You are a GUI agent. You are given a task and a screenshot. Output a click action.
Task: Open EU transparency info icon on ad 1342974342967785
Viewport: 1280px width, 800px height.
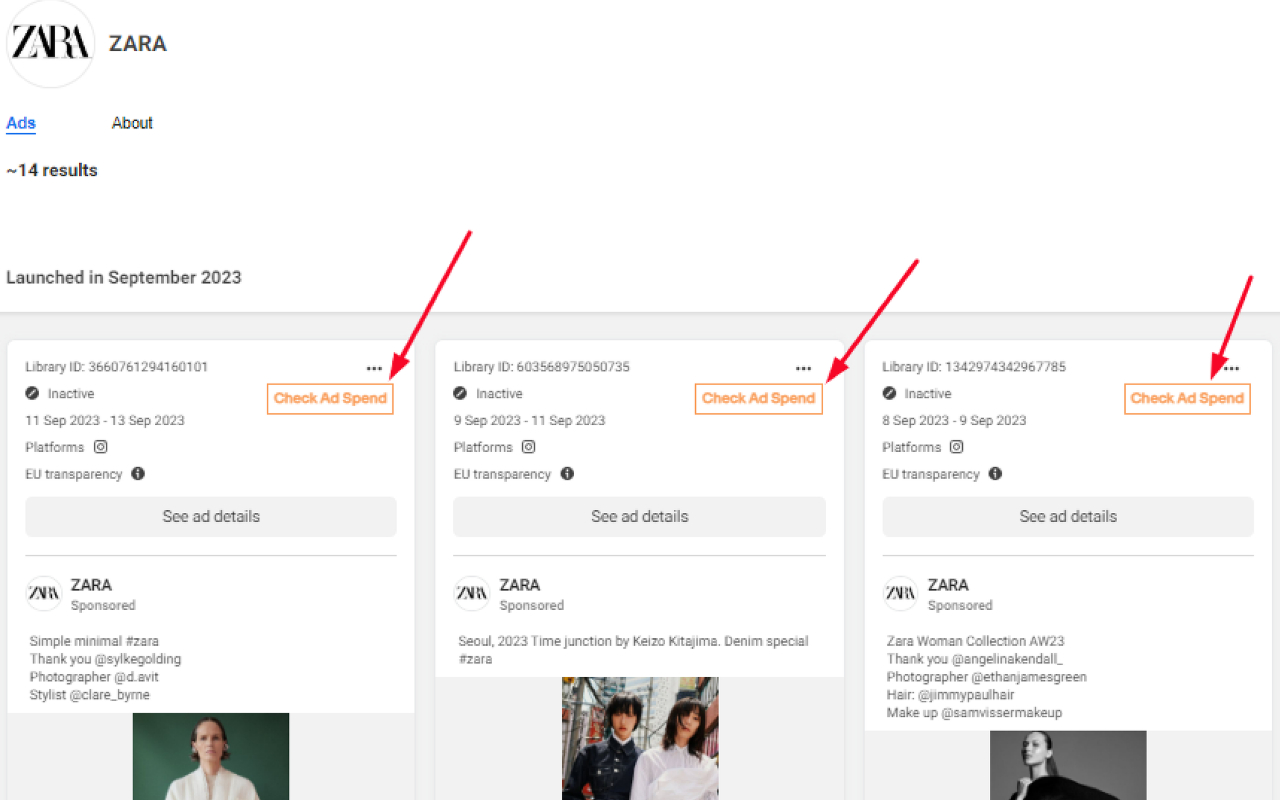(x=995, y=474)
